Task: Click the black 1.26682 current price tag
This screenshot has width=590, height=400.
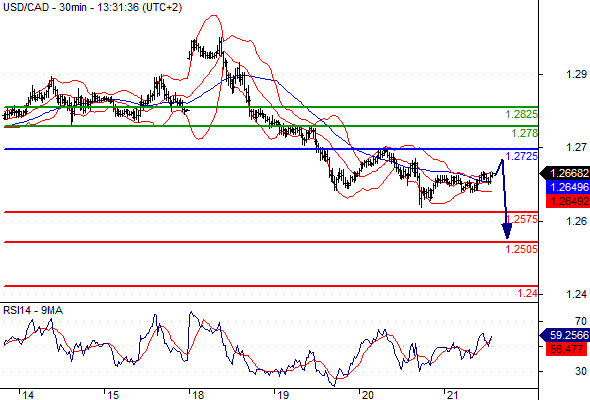Action: [x=565, y=173]
